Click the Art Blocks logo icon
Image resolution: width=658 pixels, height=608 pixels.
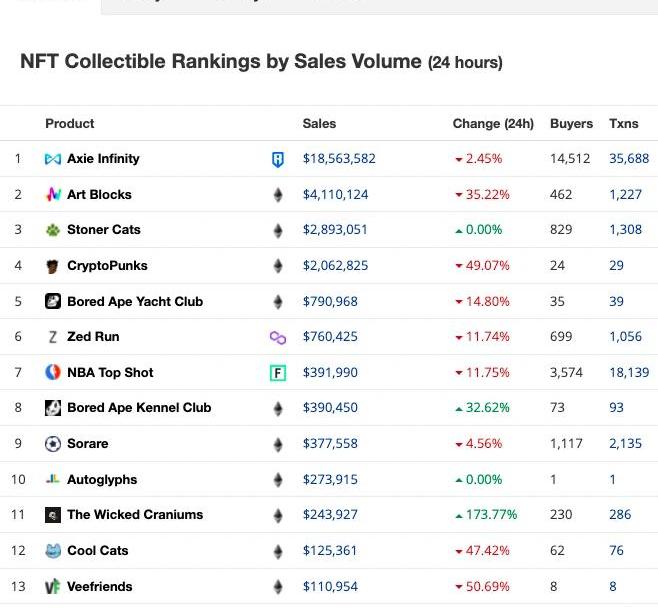pyautogui.click(x=53, y=195)
